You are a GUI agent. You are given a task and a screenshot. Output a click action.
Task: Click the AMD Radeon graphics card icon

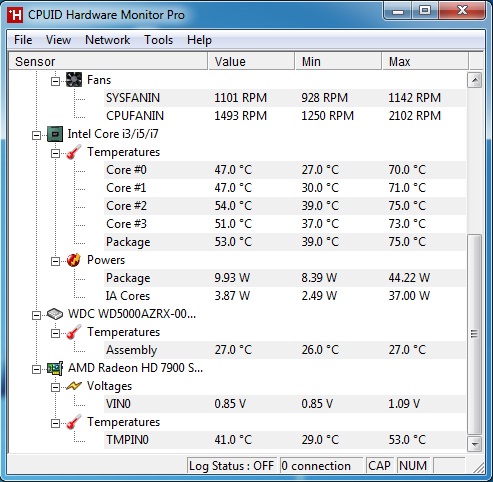pos(55,368)
